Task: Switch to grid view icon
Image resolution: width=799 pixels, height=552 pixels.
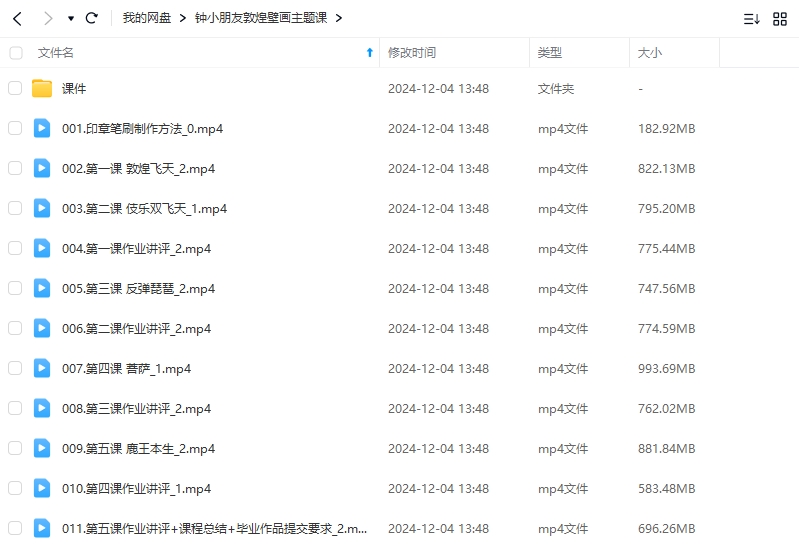Action: click(x=780, y=18)
